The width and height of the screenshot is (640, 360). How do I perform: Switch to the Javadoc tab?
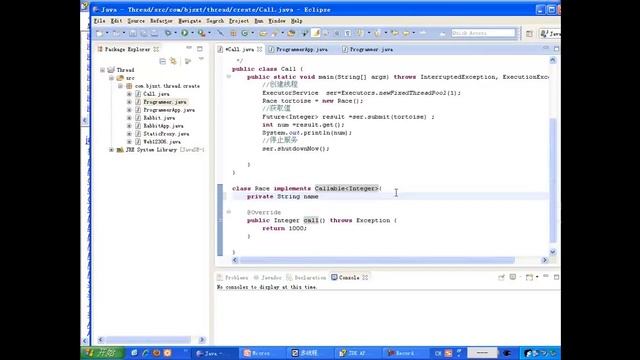coord(267,278)
